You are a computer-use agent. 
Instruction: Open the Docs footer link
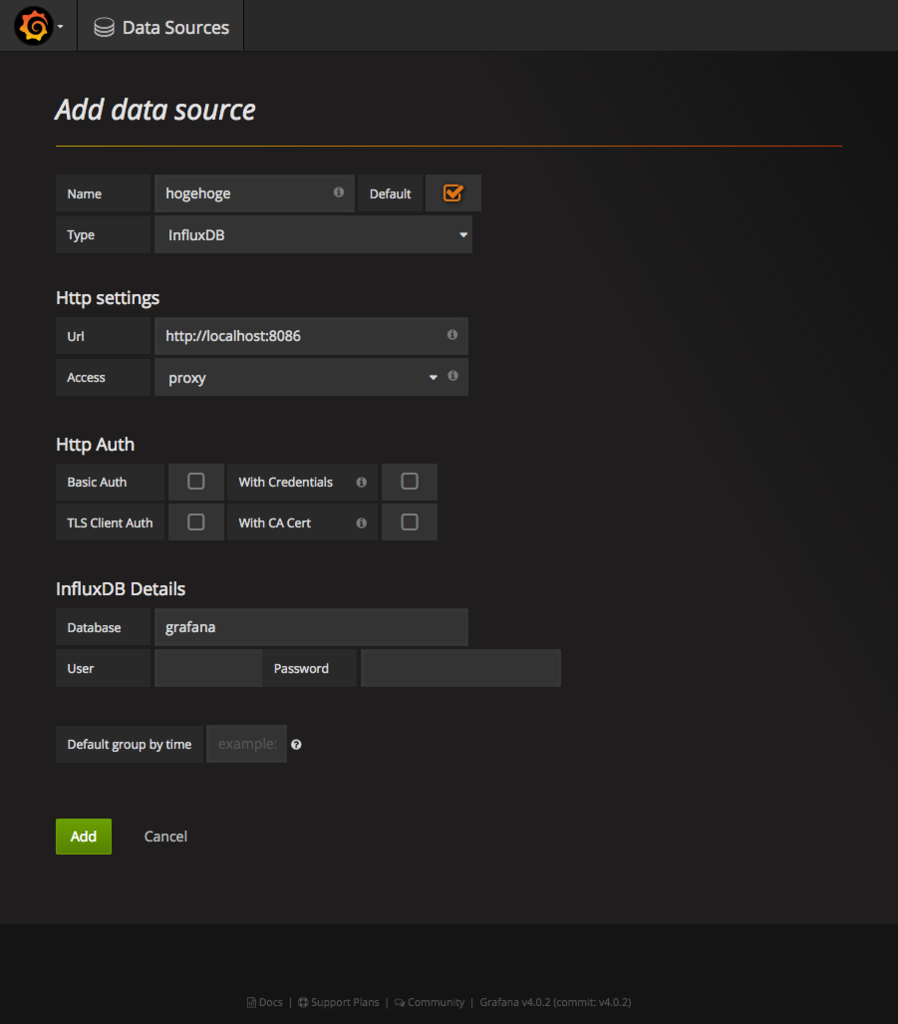265,1002
